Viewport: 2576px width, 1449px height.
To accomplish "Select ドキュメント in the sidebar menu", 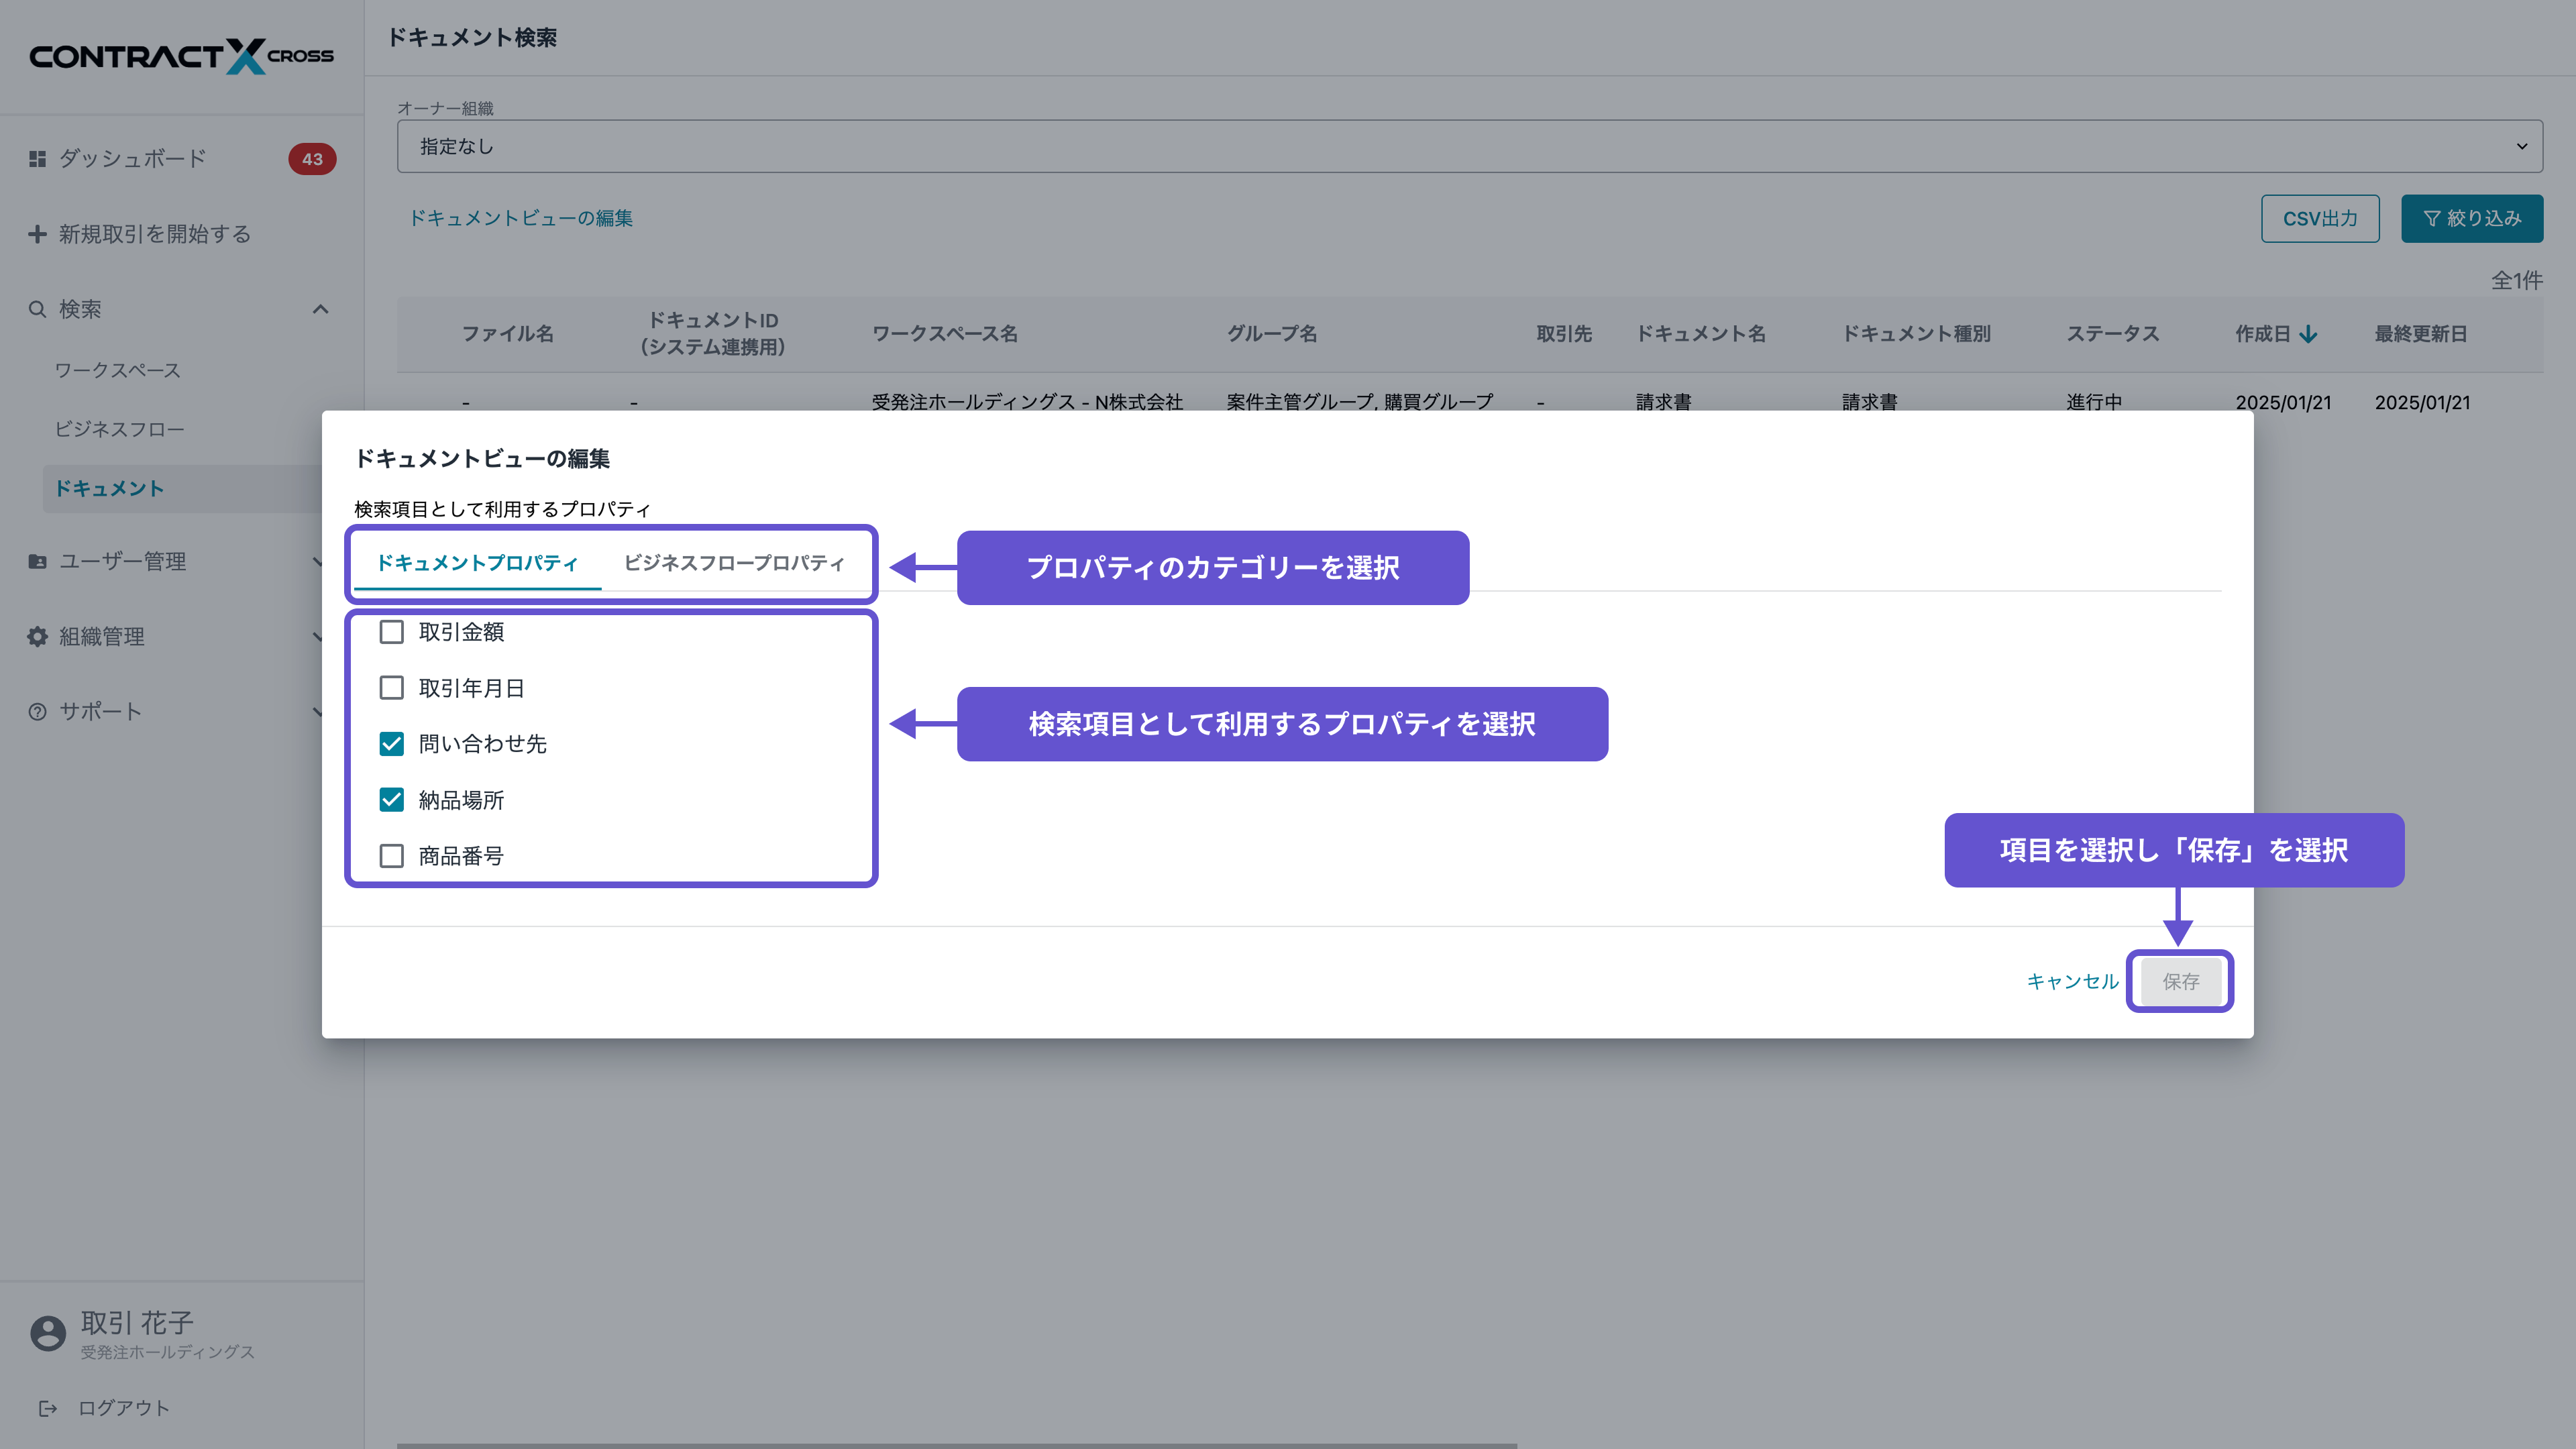I will (x=110, y=489).
